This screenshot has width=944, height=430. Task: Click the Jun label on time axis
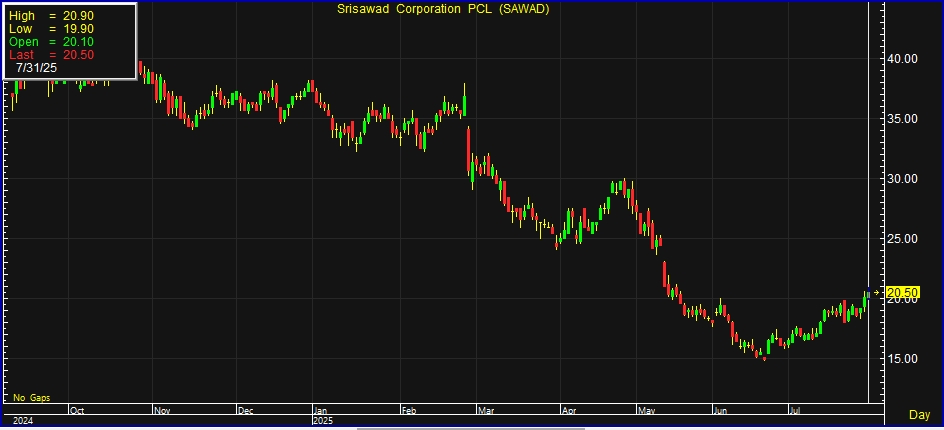pyautogui.click(x=722, y=411)
